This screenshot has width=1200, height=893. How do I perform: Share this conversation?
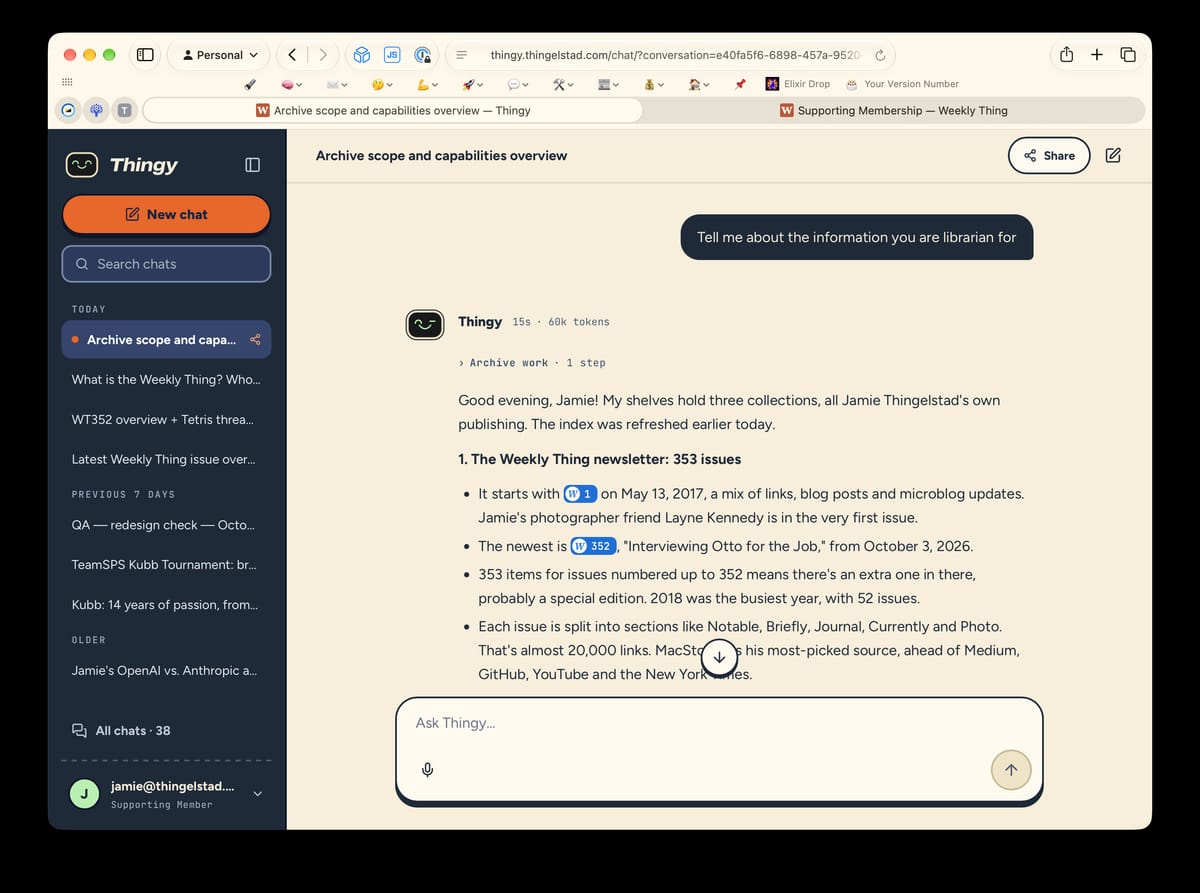(1049, 155)
